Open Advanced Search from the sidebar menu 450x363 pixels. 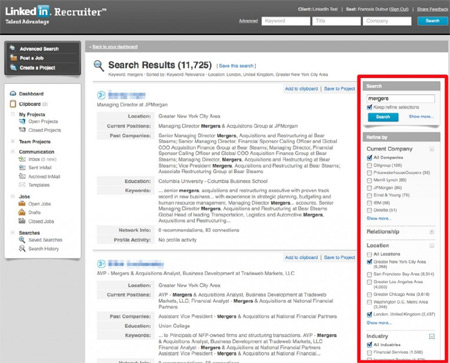tap(39, 49)
